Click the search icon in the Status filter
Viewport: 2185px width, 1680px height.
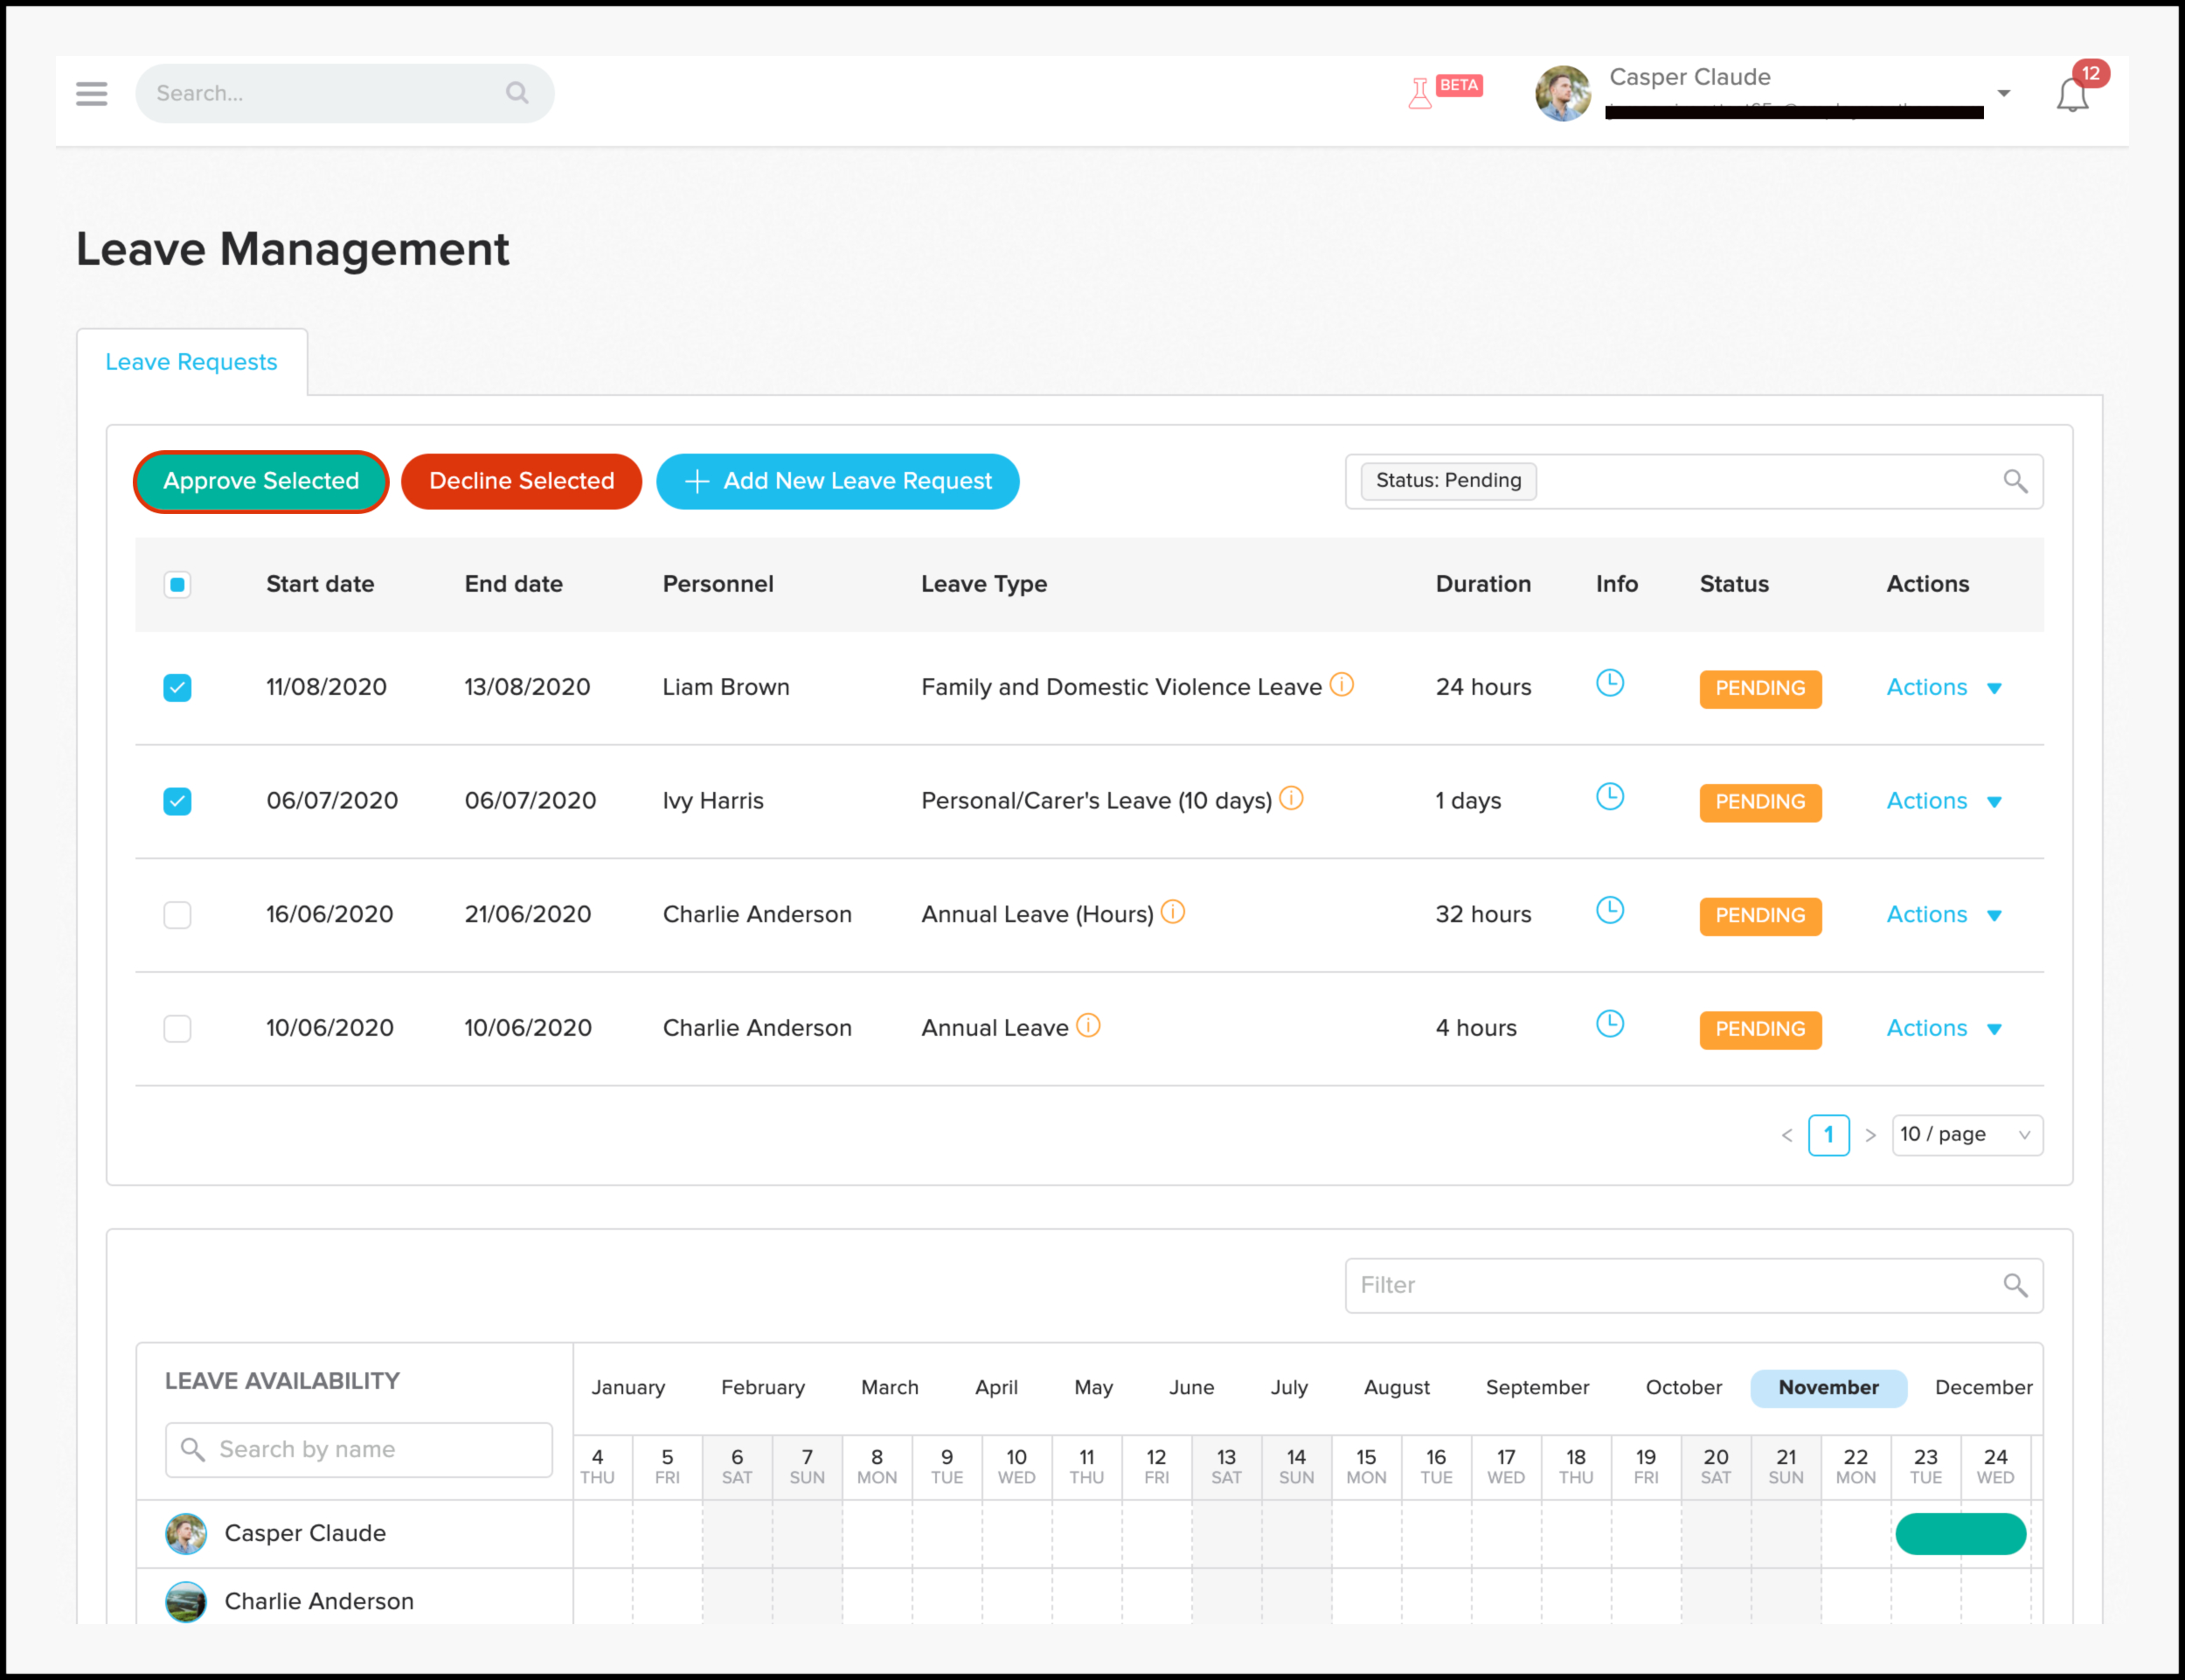tap(2015, 481)
